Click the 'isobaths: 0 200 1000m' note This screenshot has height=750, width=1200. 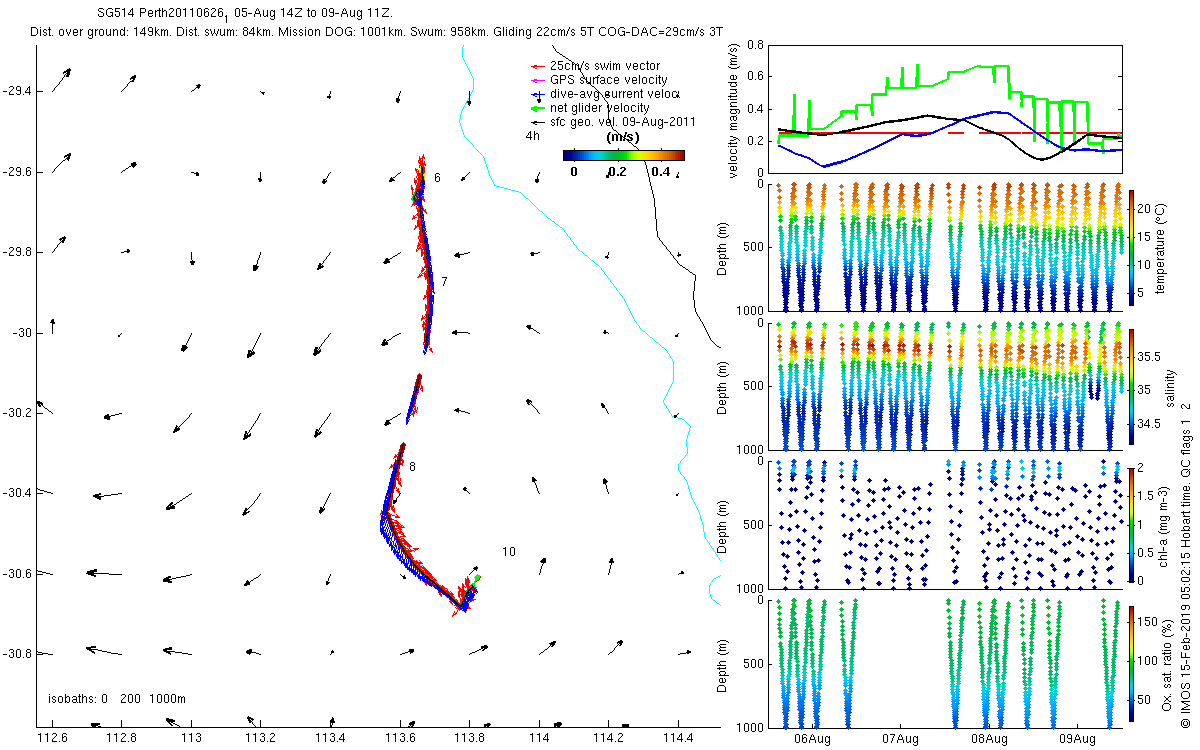click(x=117, y=699)
